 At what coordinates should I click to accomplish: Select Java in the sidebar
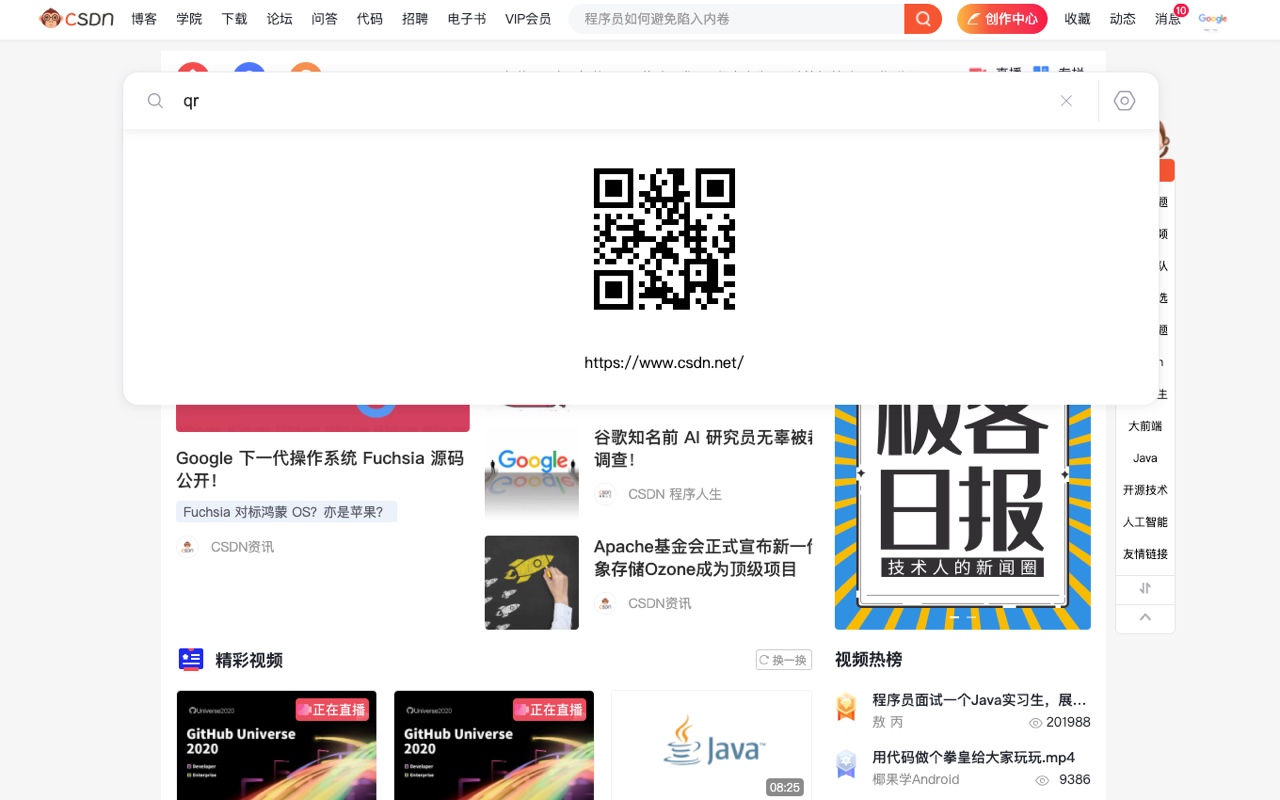[x=1145, y=458]
